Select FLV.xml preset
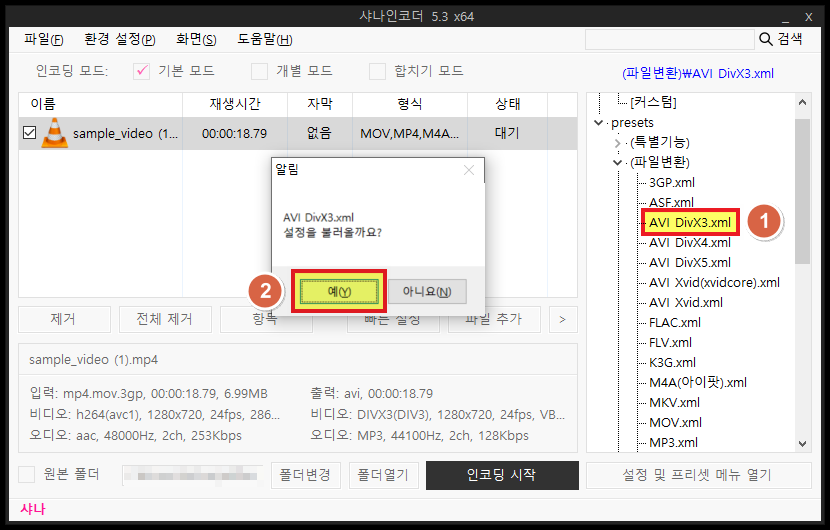 (x=671, y=343)
